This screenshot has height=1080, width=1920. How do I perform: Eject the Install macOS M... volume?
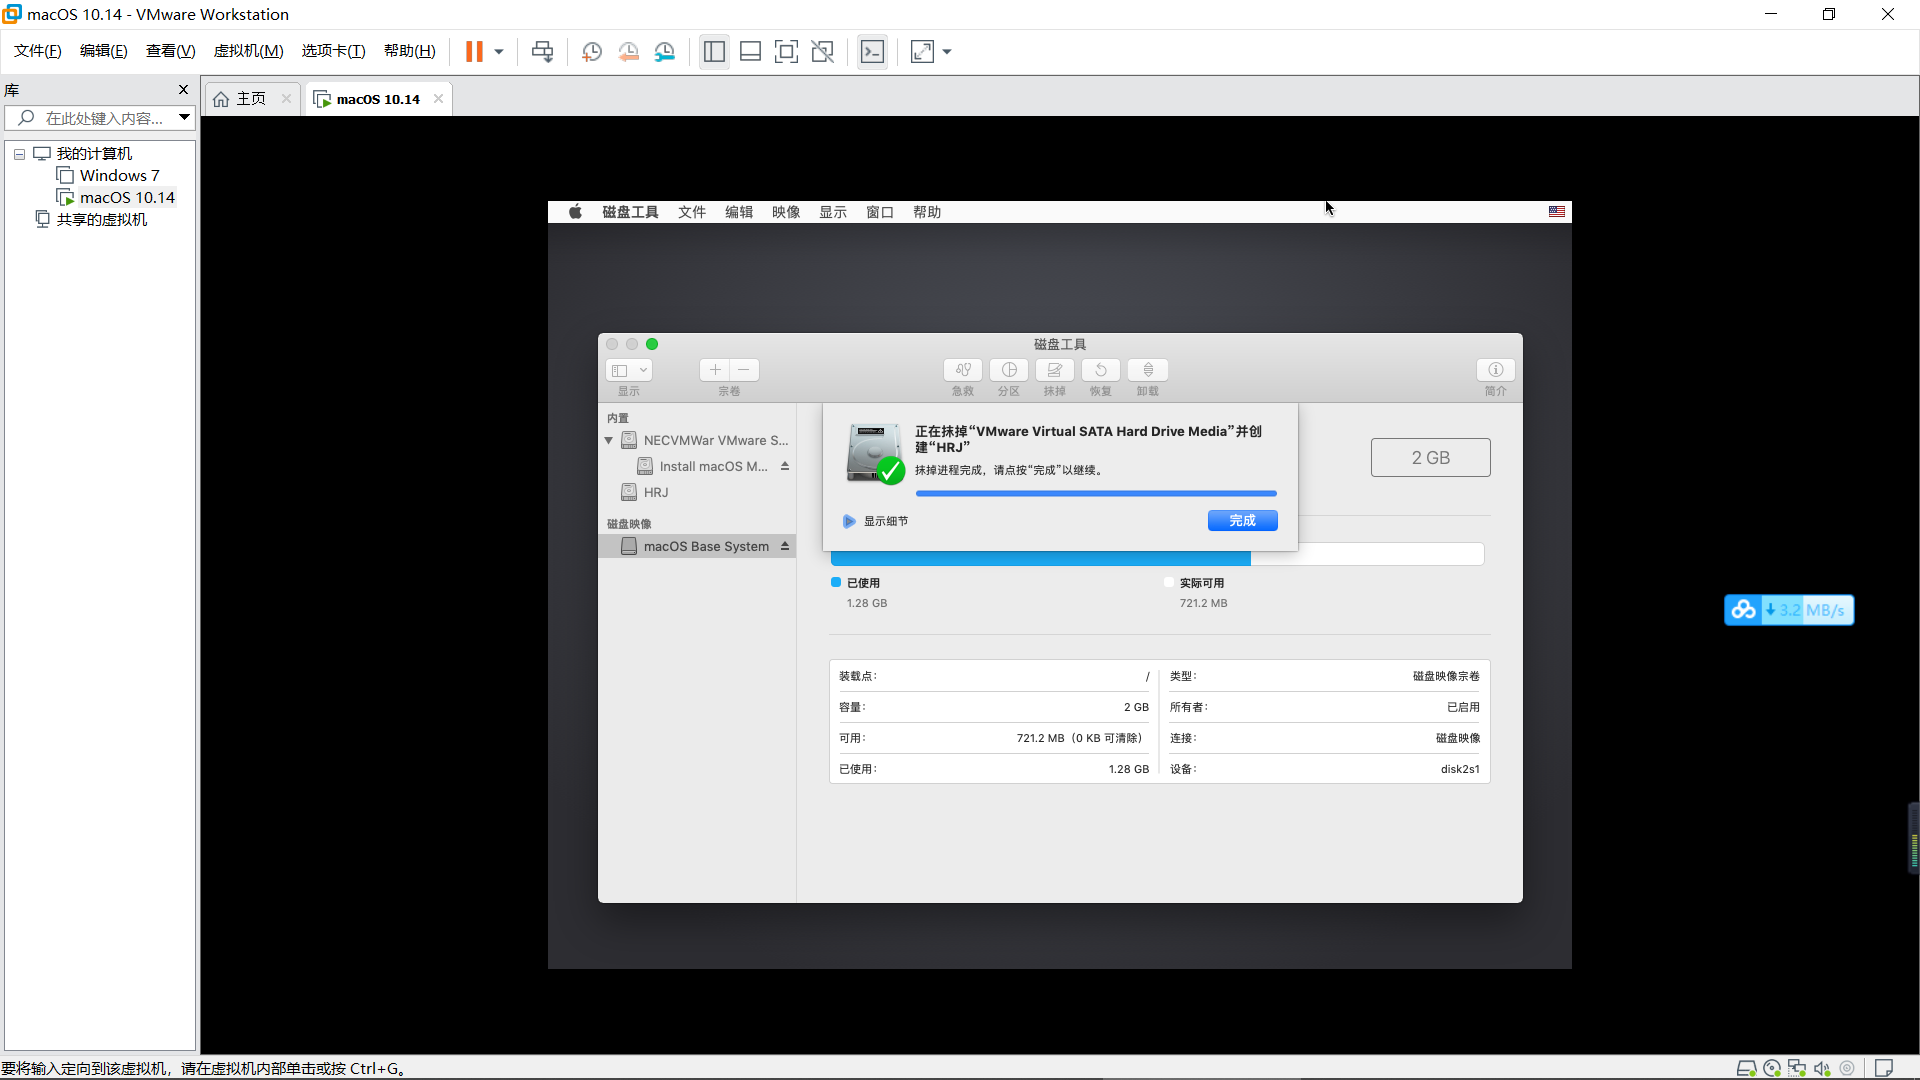pyautogui.click(x=785, y=466)
